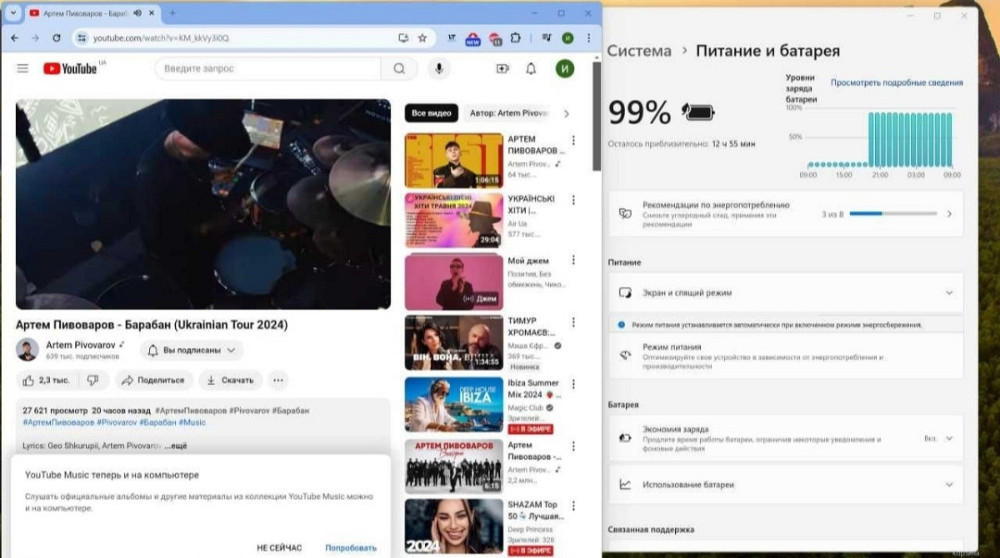Mute the tab via speaker icon
Viewport: 1000px width, 558px height.
137,13
